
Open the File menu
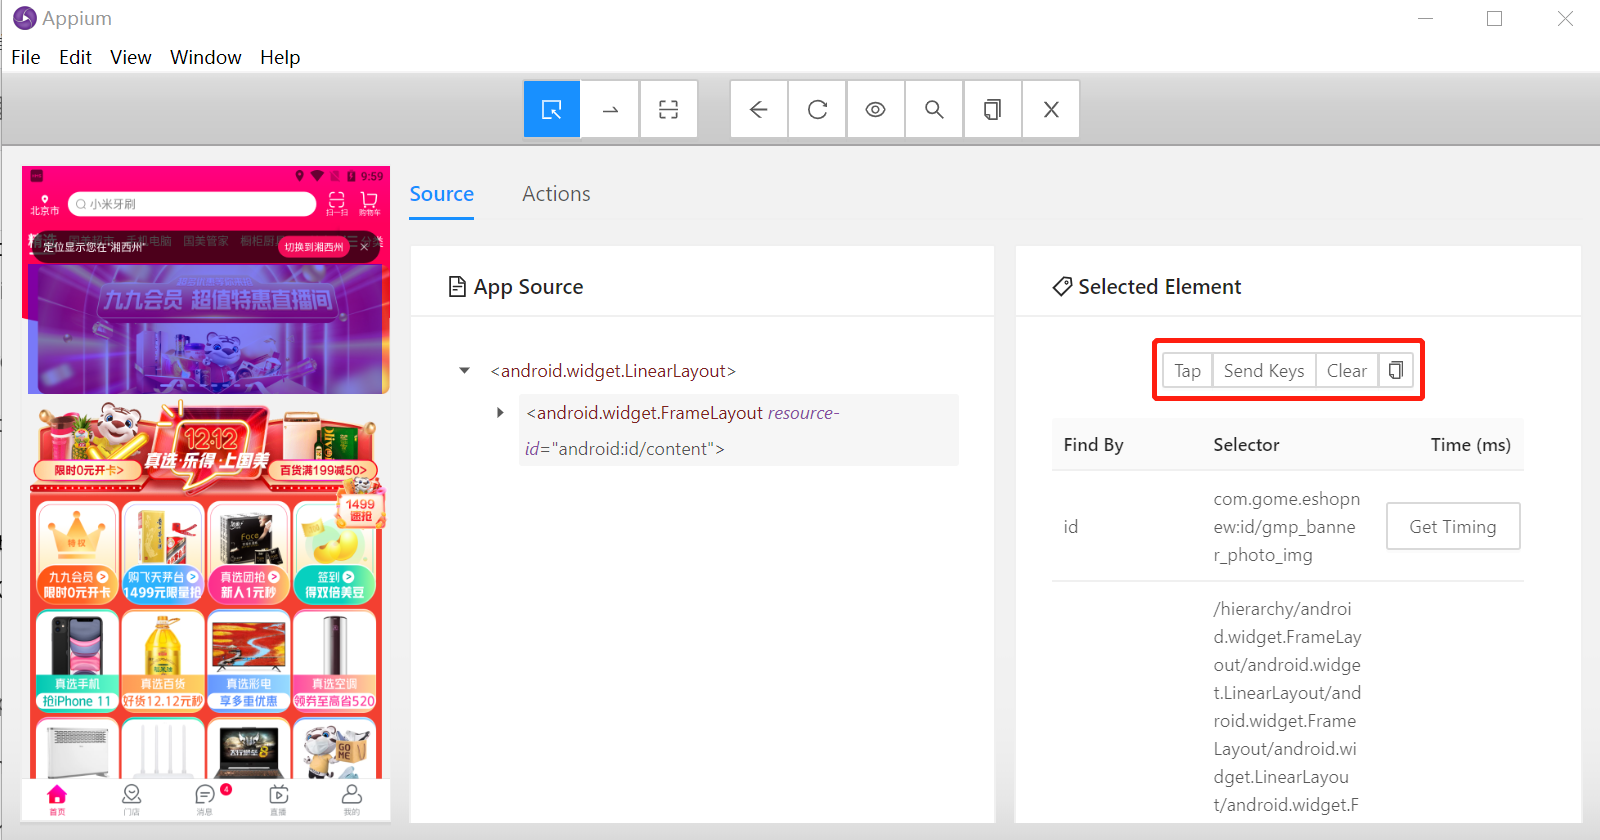26,57
